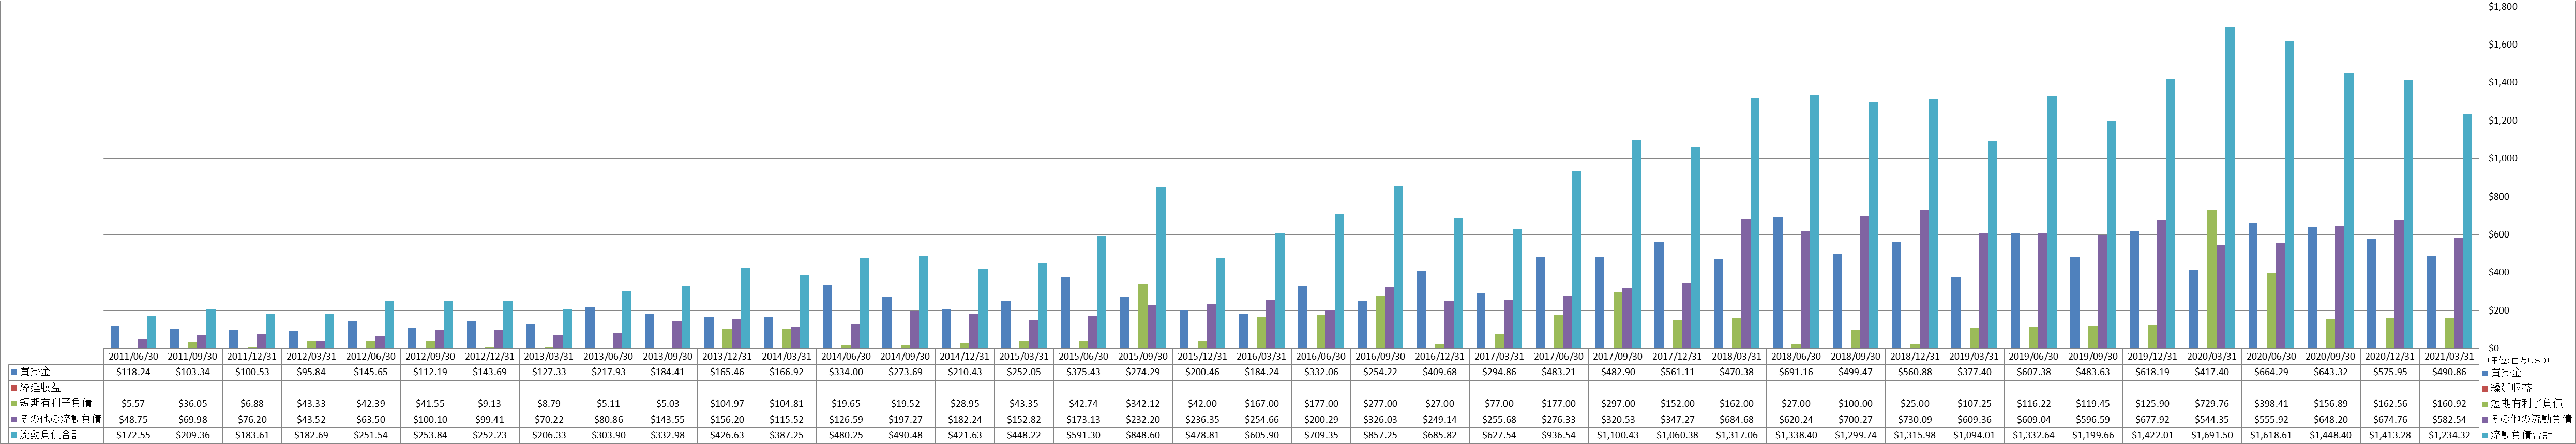Click the $684.68 cell
Screen dimensions: 2576x444
(1737, 420)
